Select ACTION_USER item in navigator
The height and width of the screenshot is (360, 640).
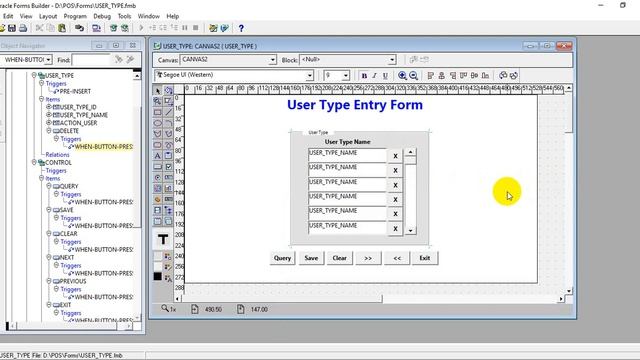(78, 123)
